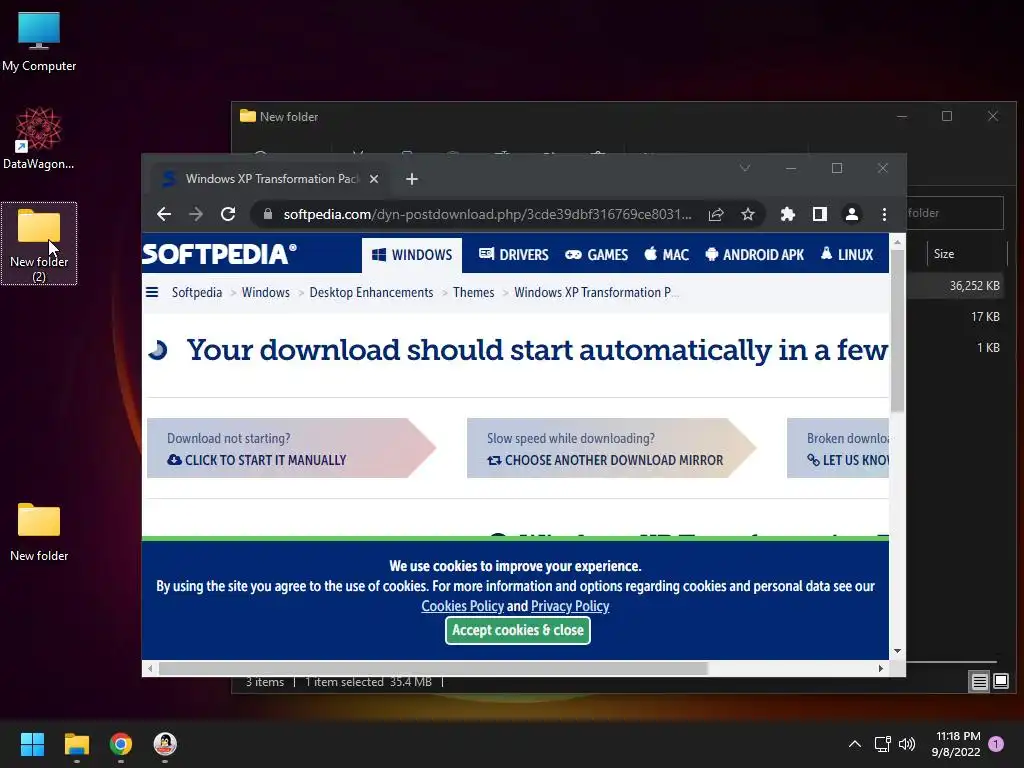Click the search box in New folder window
The height and width of the screenshot is (768, 1024).
(955, 213)
